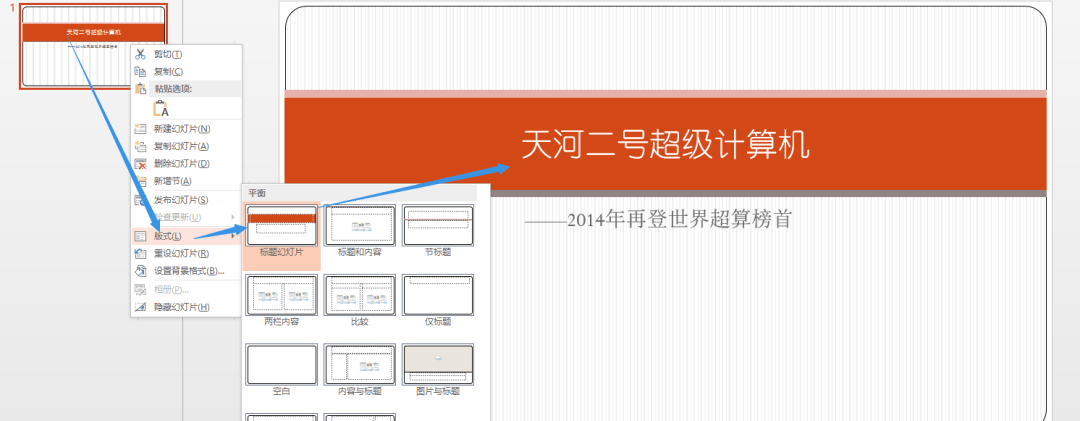This screenshot has height=421, width=1080.
Task: Select 复制幻灯片(A) menu entry
Action: click(x=182, y=146)
